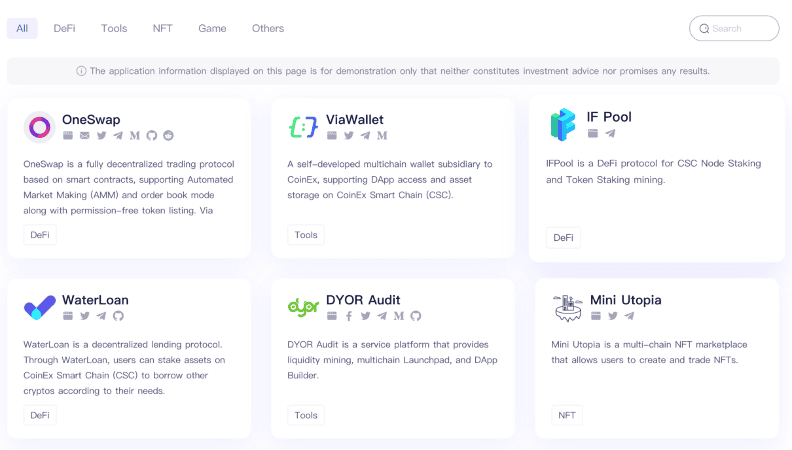The image size is (792, 450).
Task: Click the NFT tag on Mini Utopia card
Action: [567, 415]
